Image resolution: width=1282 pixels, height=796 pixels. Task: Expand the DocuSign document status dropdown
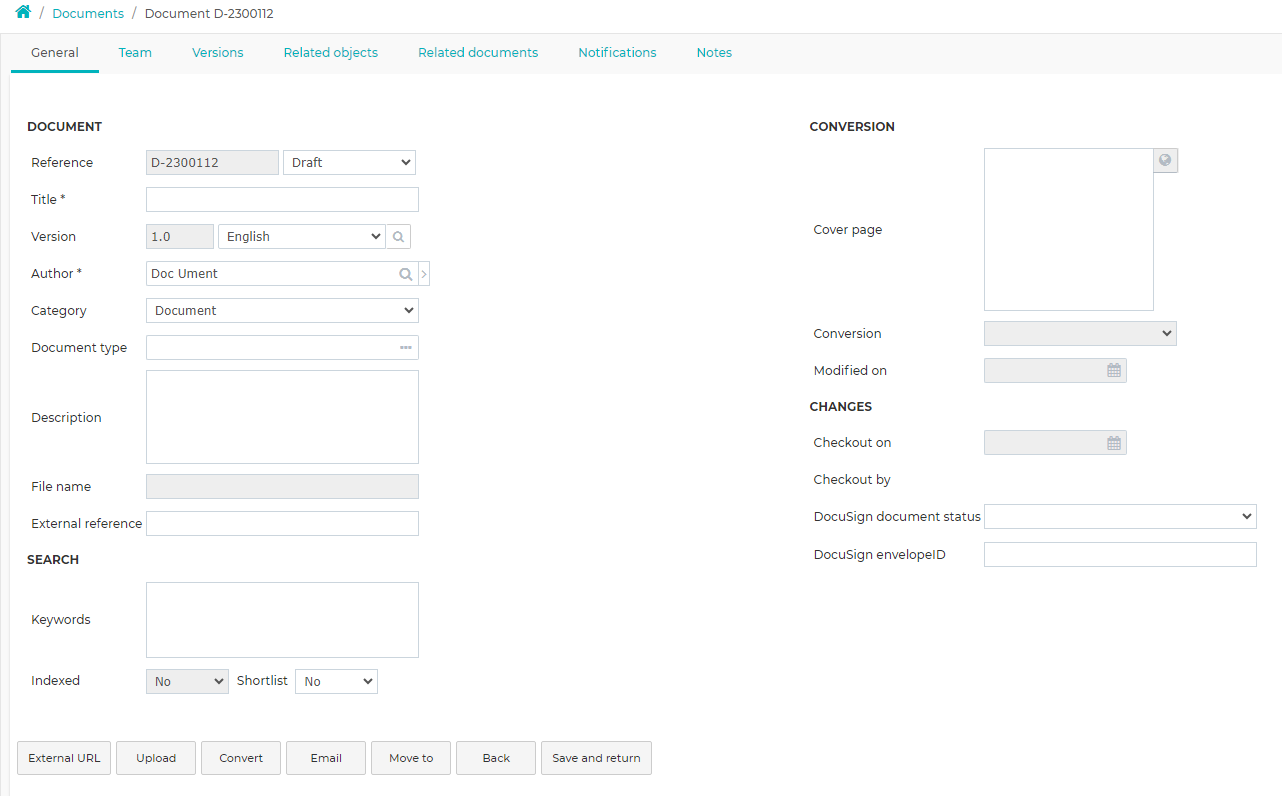(x=1120, y=517)
